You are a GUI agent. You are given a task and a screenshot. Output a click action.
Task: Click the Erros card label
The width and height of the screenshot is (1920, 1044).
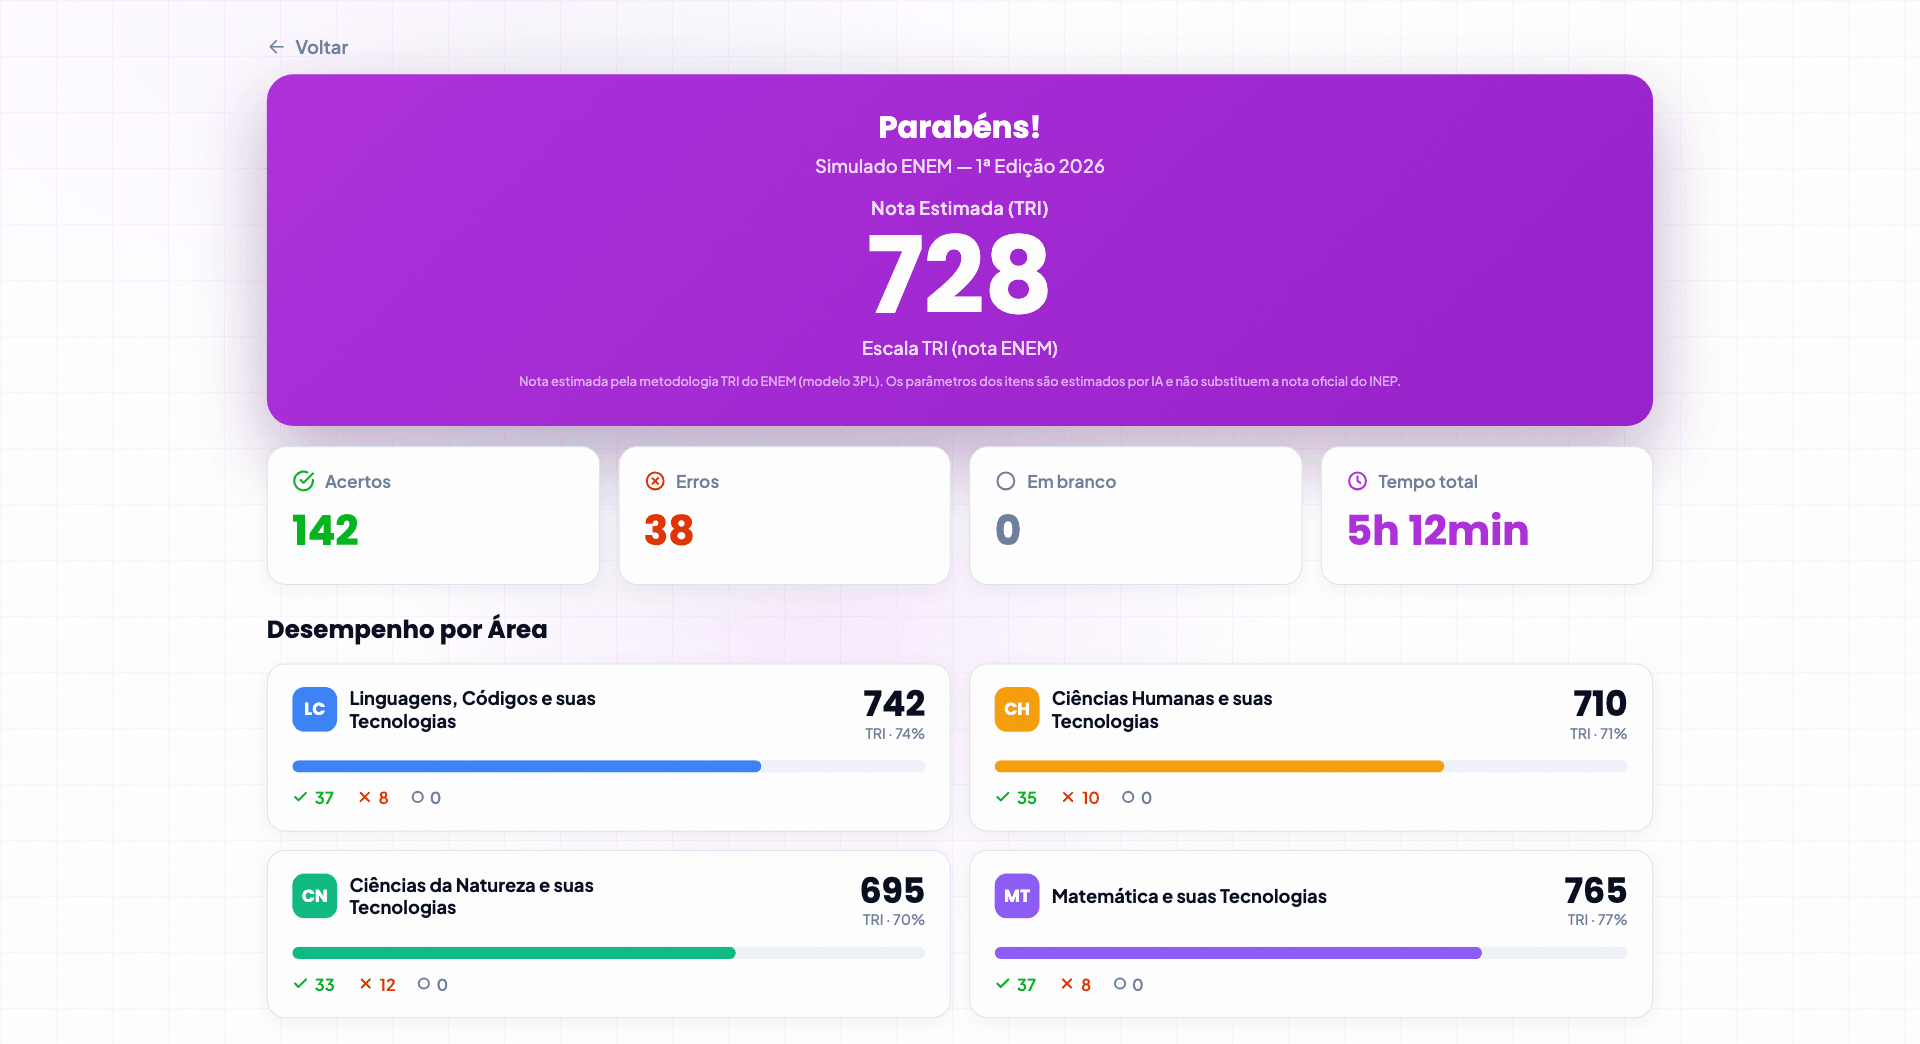[x=697, y=481]
